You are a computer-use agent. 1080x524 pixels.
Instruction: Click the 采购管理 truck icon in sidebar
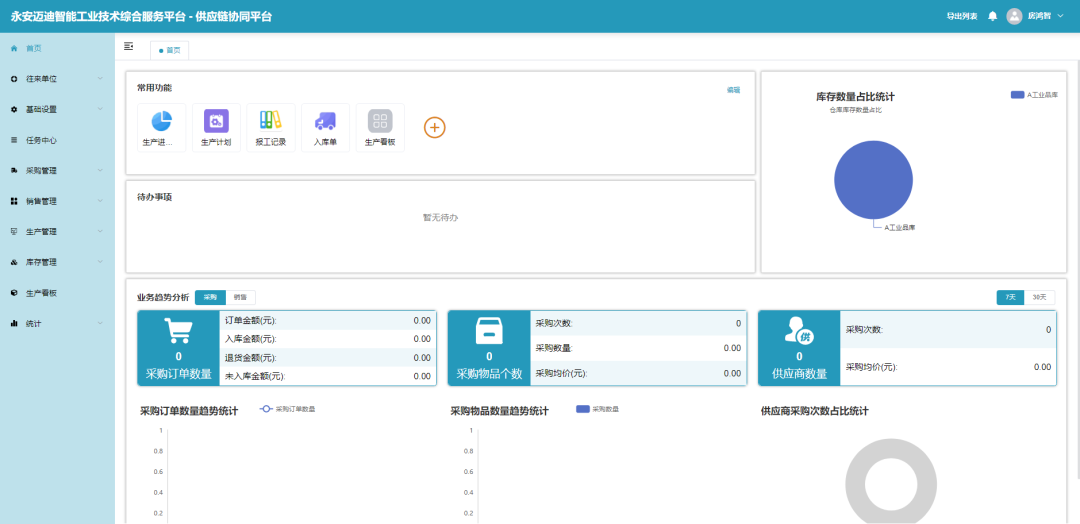tap(14, 171)
